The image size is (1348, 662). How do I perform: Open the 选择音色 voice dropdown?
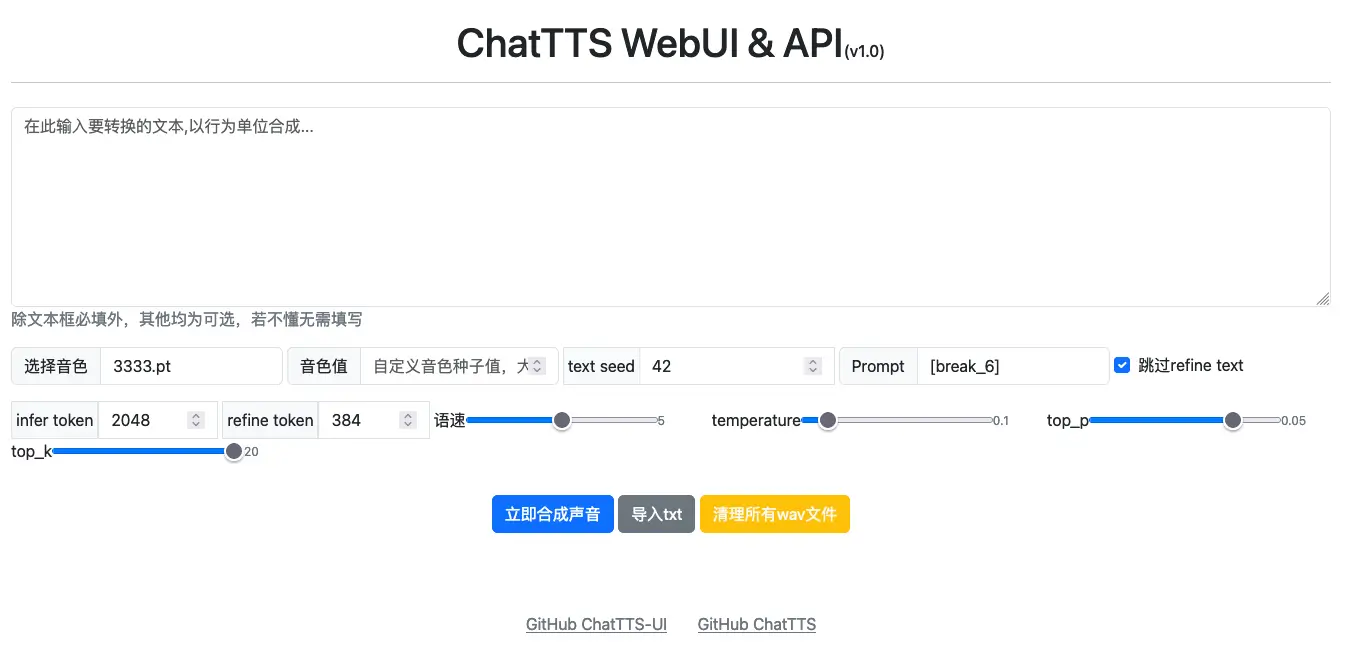click(x=191, y=366)
